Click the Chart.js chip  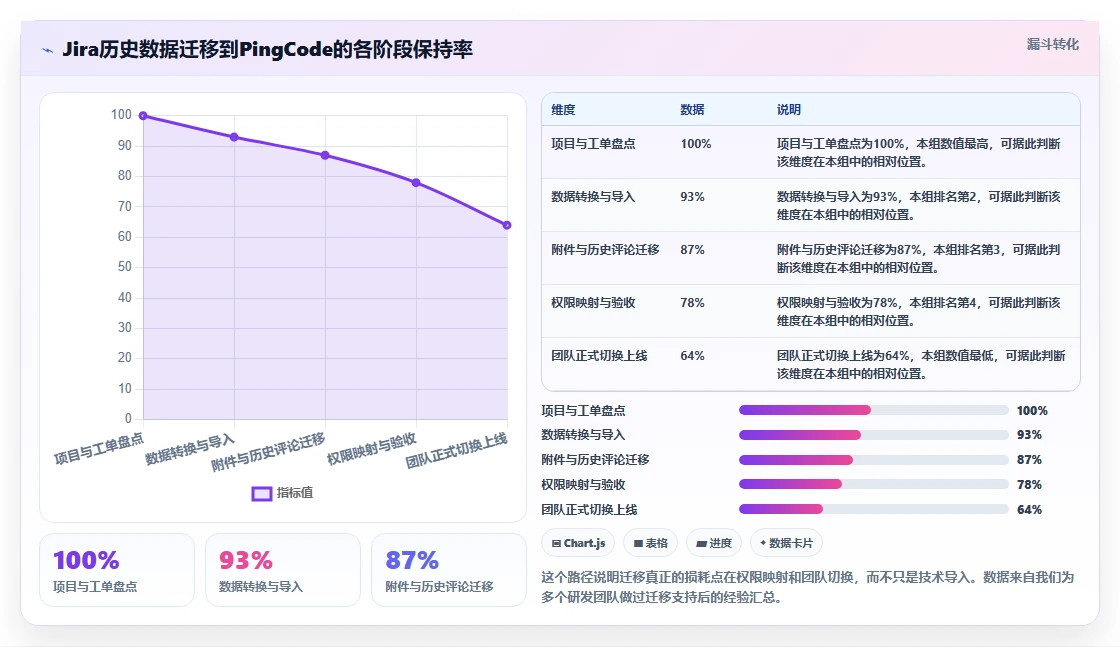click(579, 543)
